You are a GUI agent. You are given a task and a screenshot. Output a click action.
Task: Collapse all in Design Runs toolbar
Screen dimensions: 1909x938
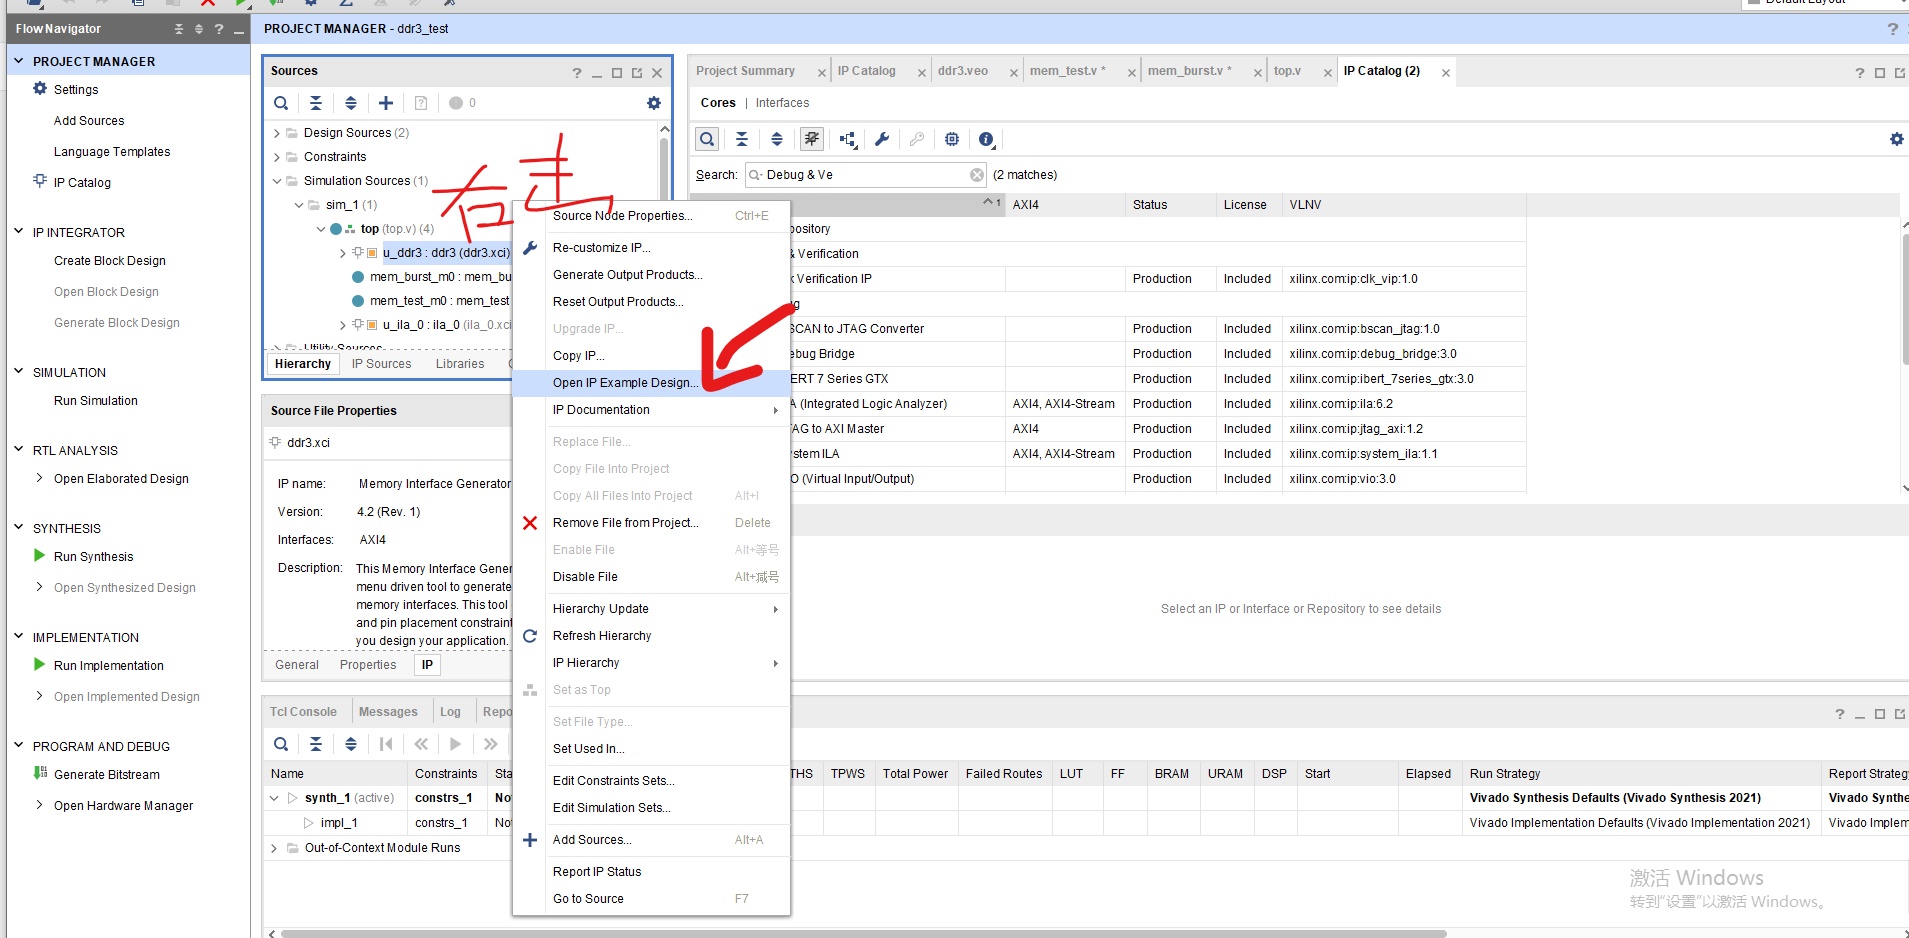coord(316,744)
